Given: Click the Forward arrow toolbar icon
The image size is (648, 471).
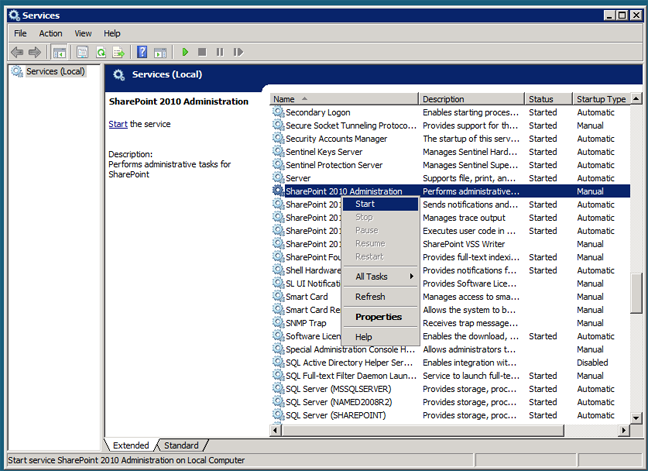Looking at the screenshot, I should pos(35,52).
